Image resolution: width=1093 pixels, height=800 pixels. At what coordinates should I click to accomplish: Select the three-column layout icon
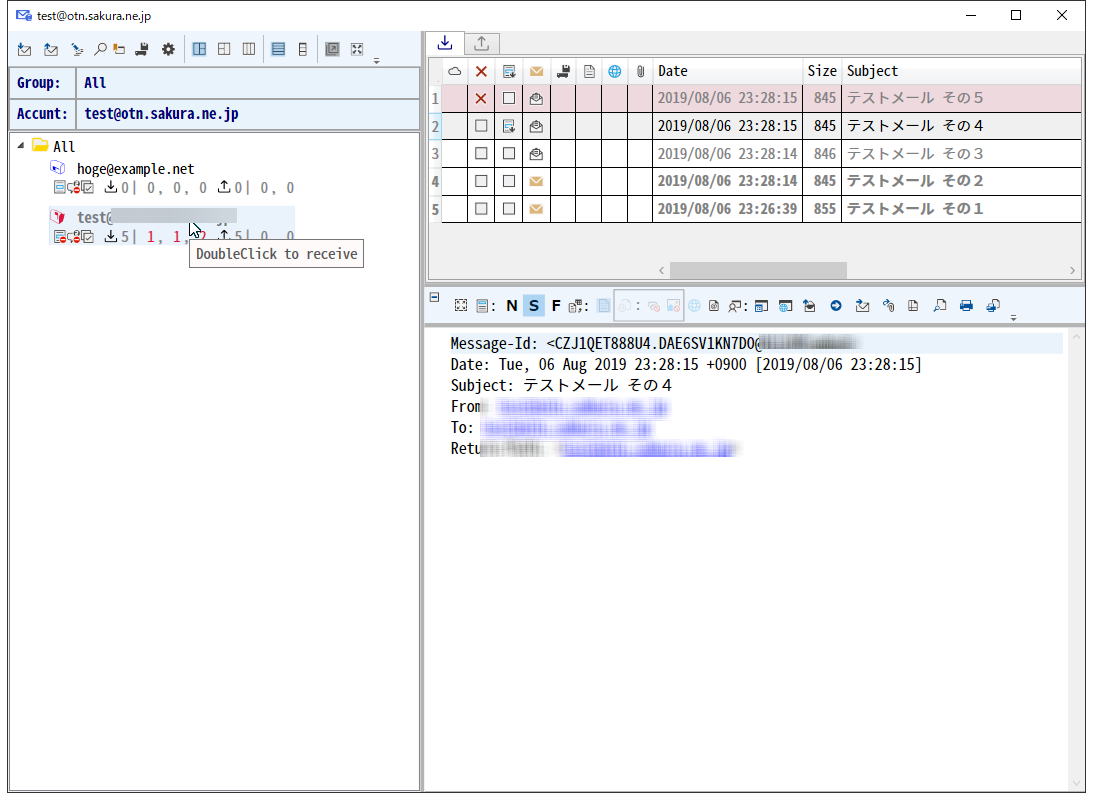[249, 49]
